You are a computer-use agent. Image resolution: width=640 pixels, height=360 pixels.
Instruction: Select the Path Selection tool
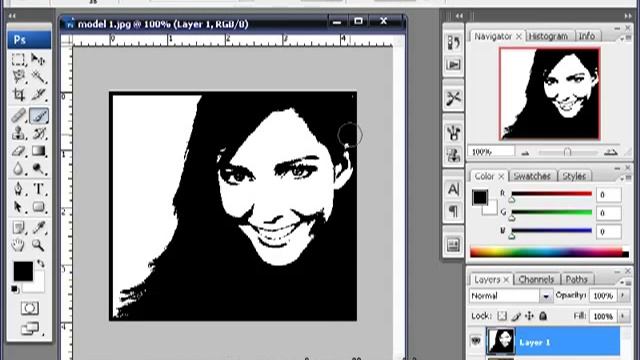pos(18,207)
